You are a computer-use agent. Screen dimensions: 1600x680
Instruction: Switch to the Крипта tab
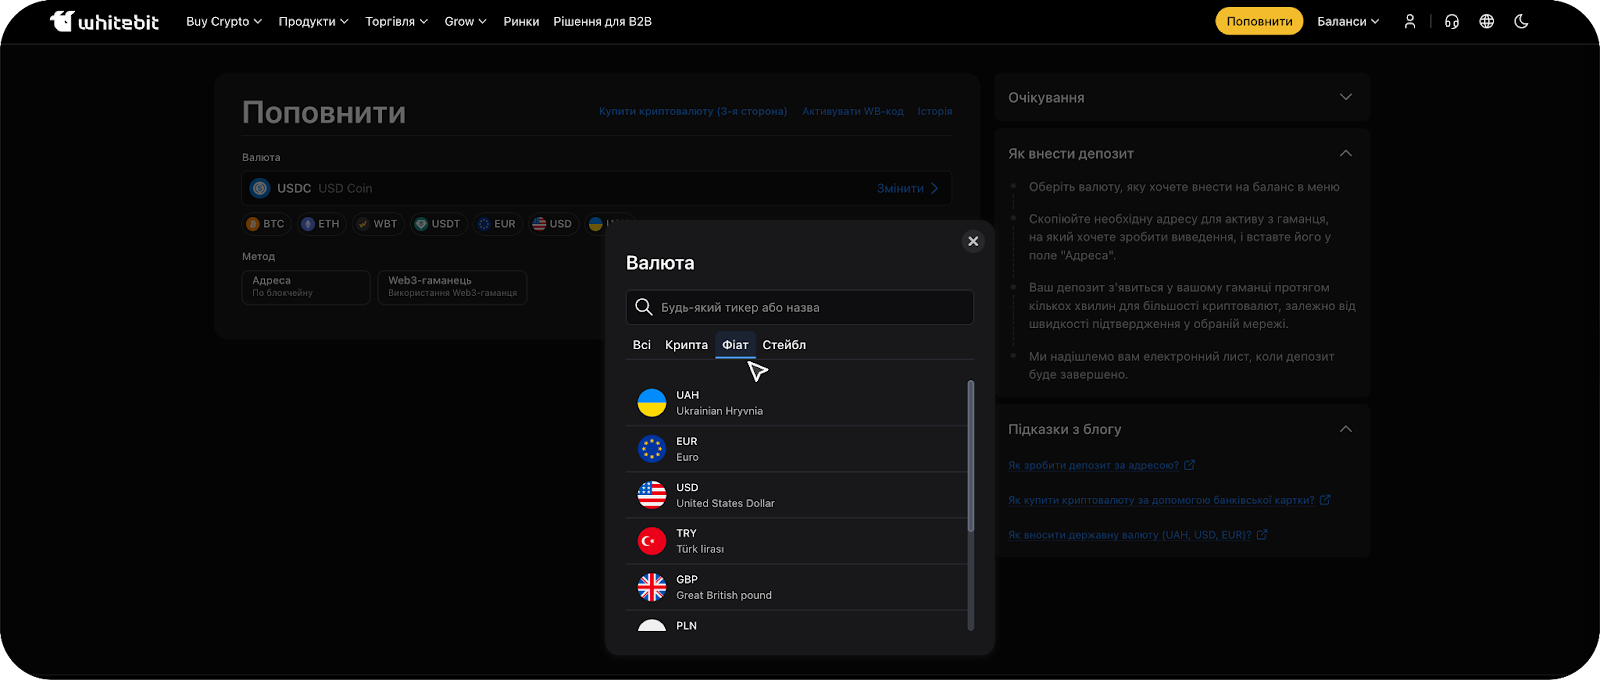coord(686,345)
